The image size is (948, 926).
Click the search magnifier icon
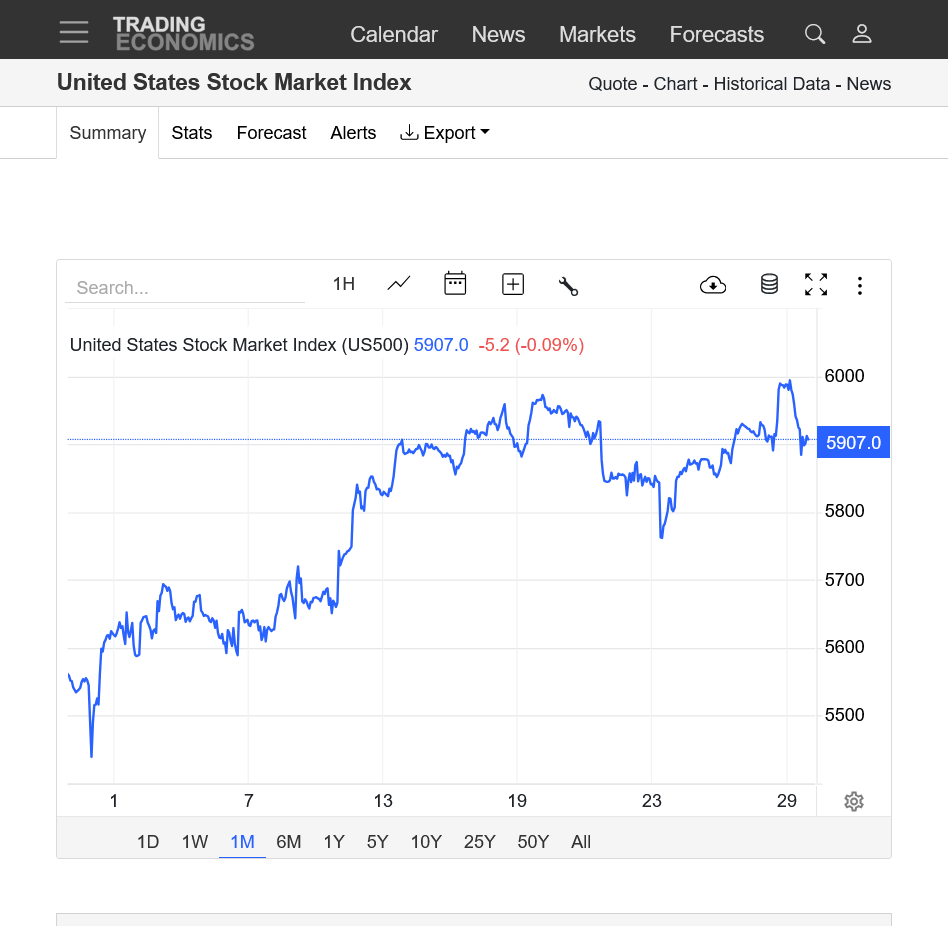(x=814, y=34)
